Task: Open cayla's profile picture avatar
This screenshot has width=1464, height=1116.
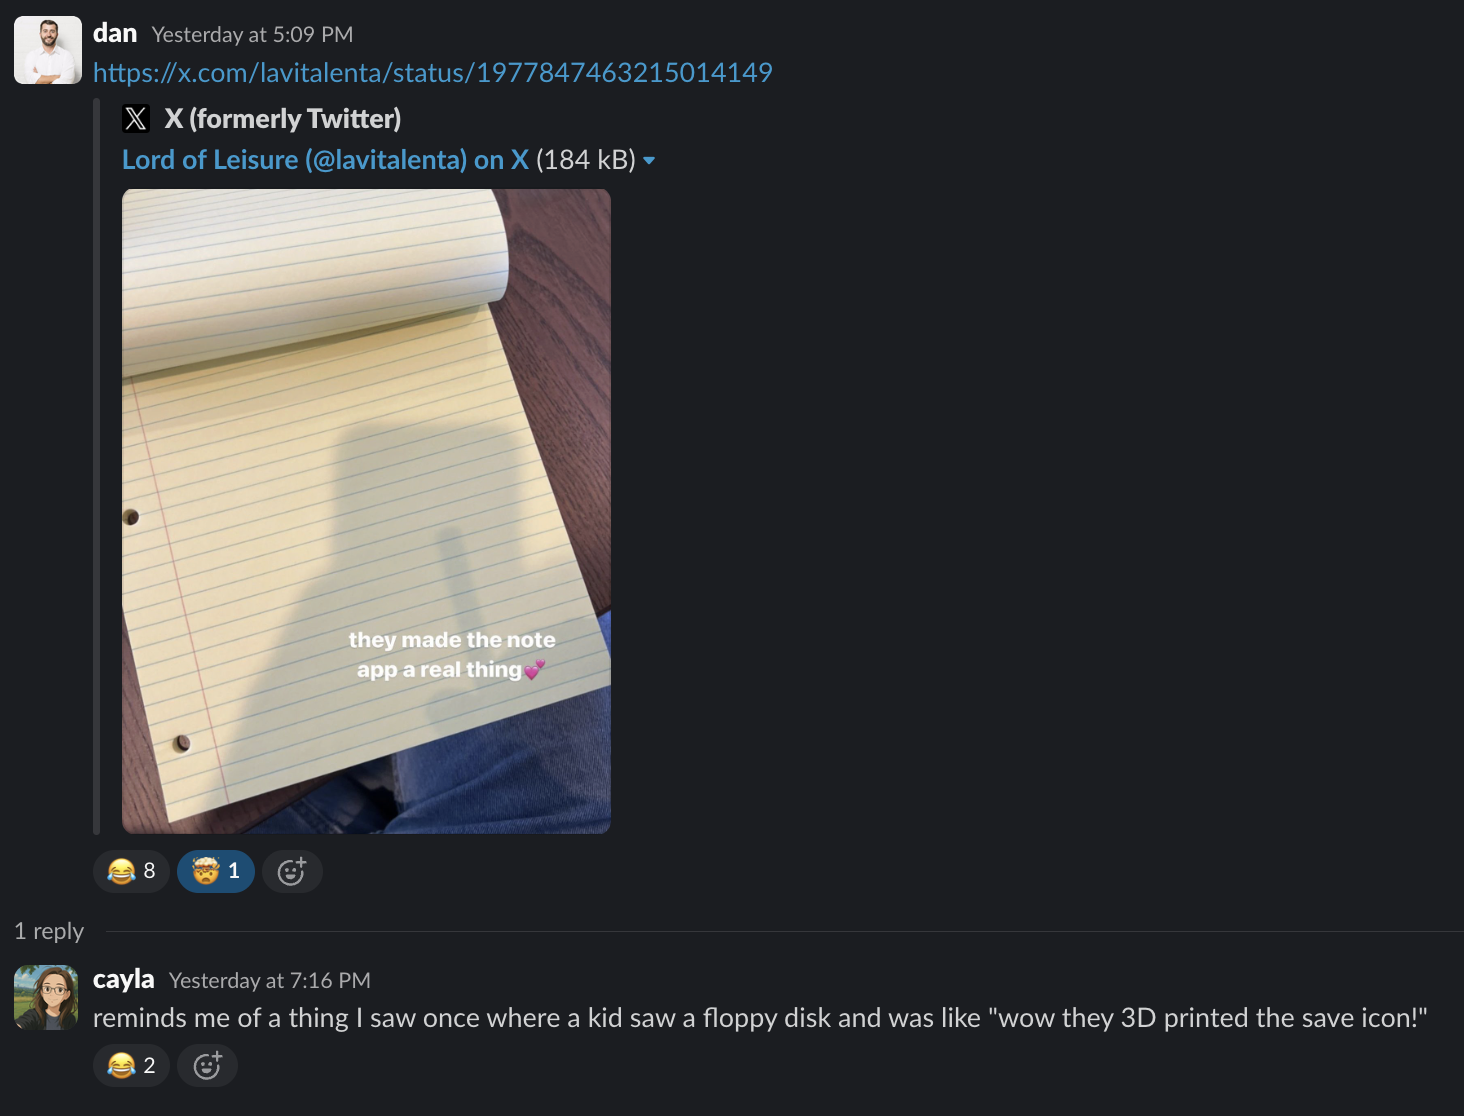Action: click(46, 997)
